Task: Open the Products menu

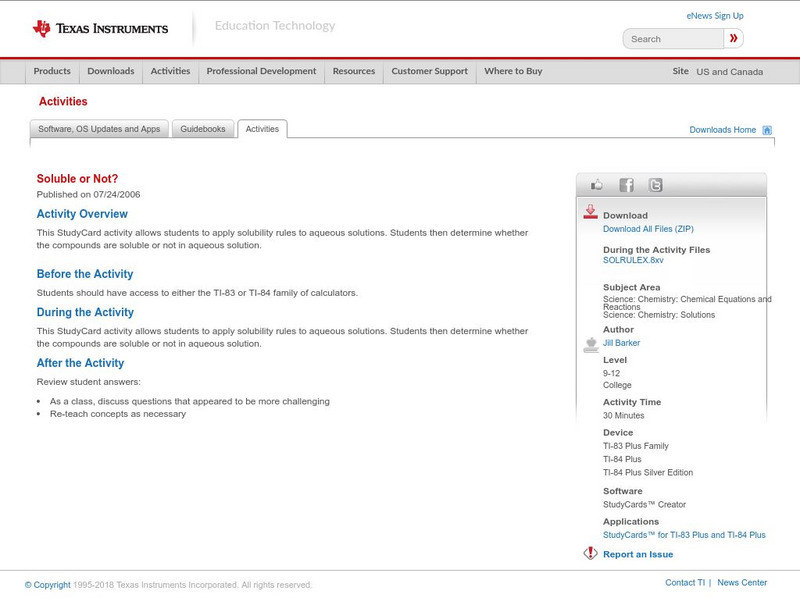Action: 52,71
